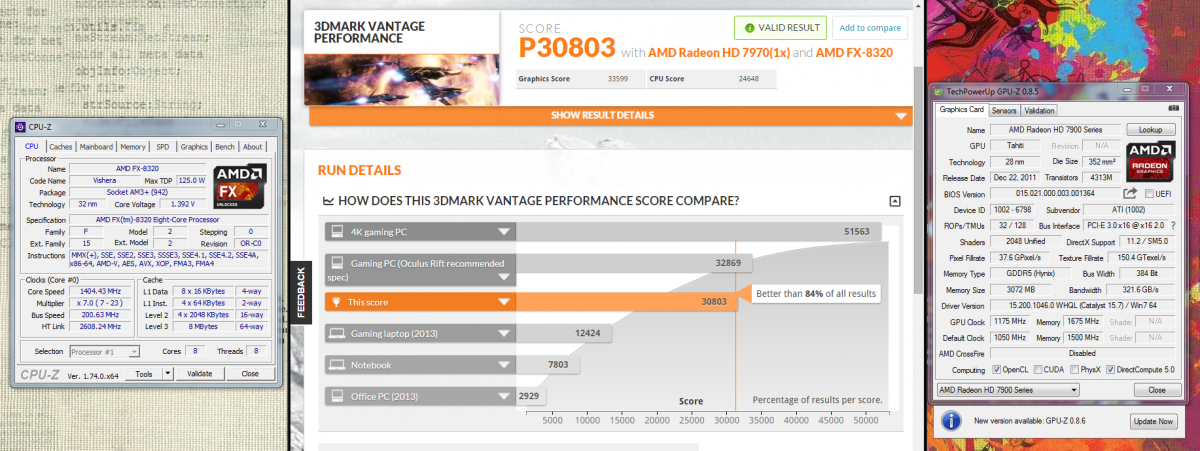Open the Memory tab in CPU-Z

click(x=132, y=147)
